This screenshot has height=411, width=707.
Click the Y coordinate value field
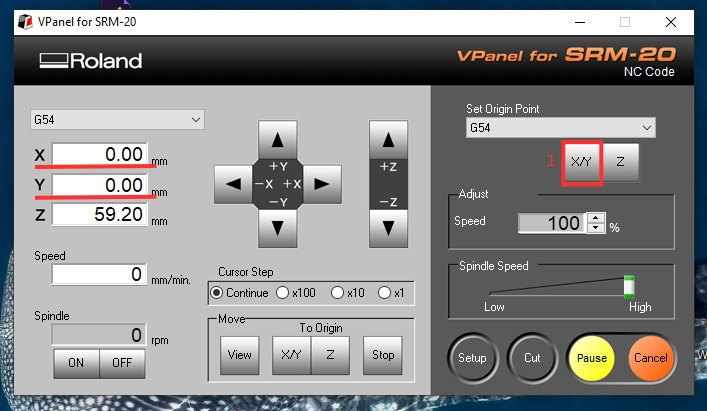click(x=100, y=185)
